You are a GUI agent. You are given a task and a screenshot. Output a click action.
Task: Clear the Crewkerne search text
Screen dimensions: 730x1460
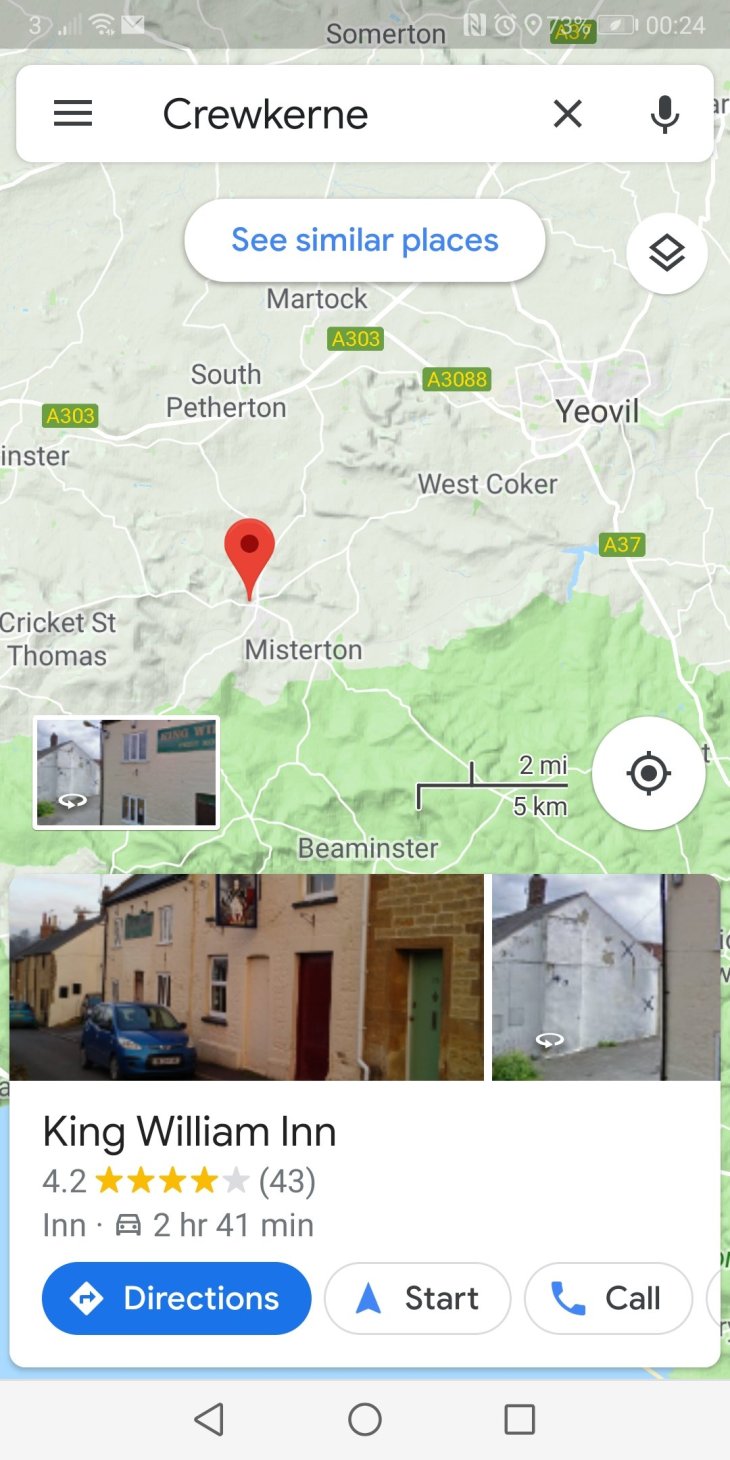(x=567, y=114)
